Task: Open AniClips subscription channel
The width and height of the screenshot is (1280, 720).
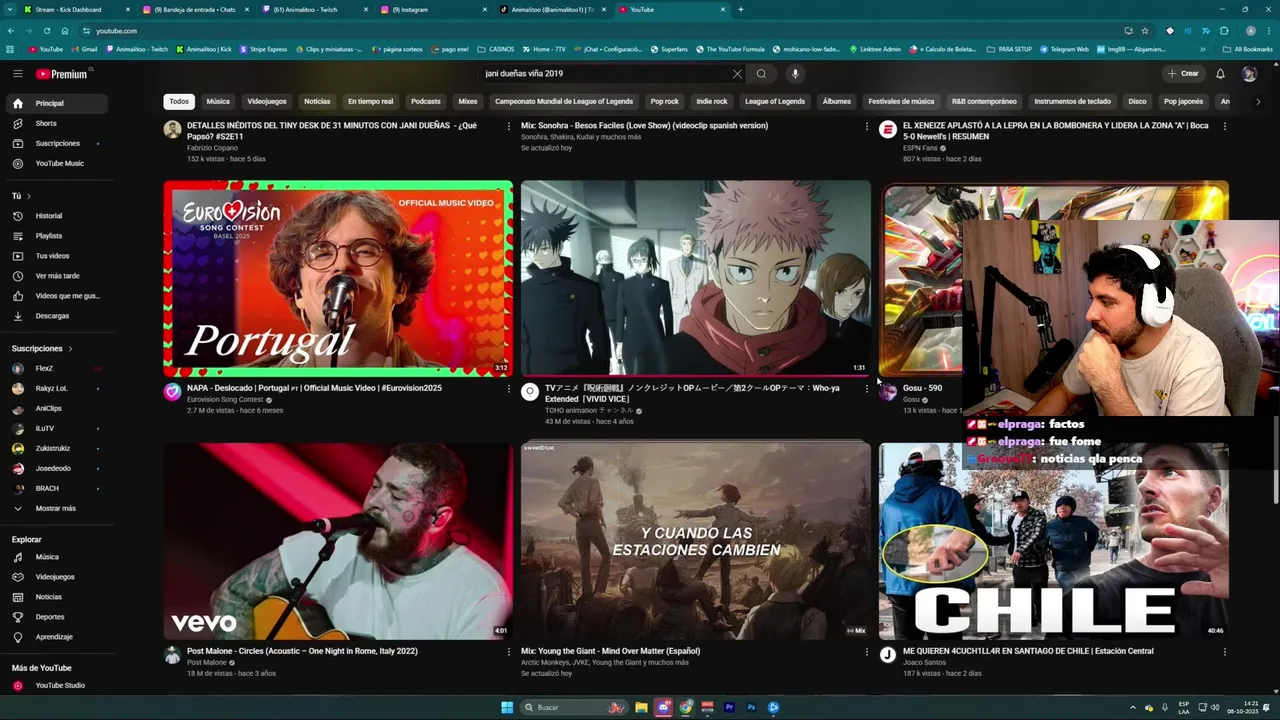Action: point(55,409)
